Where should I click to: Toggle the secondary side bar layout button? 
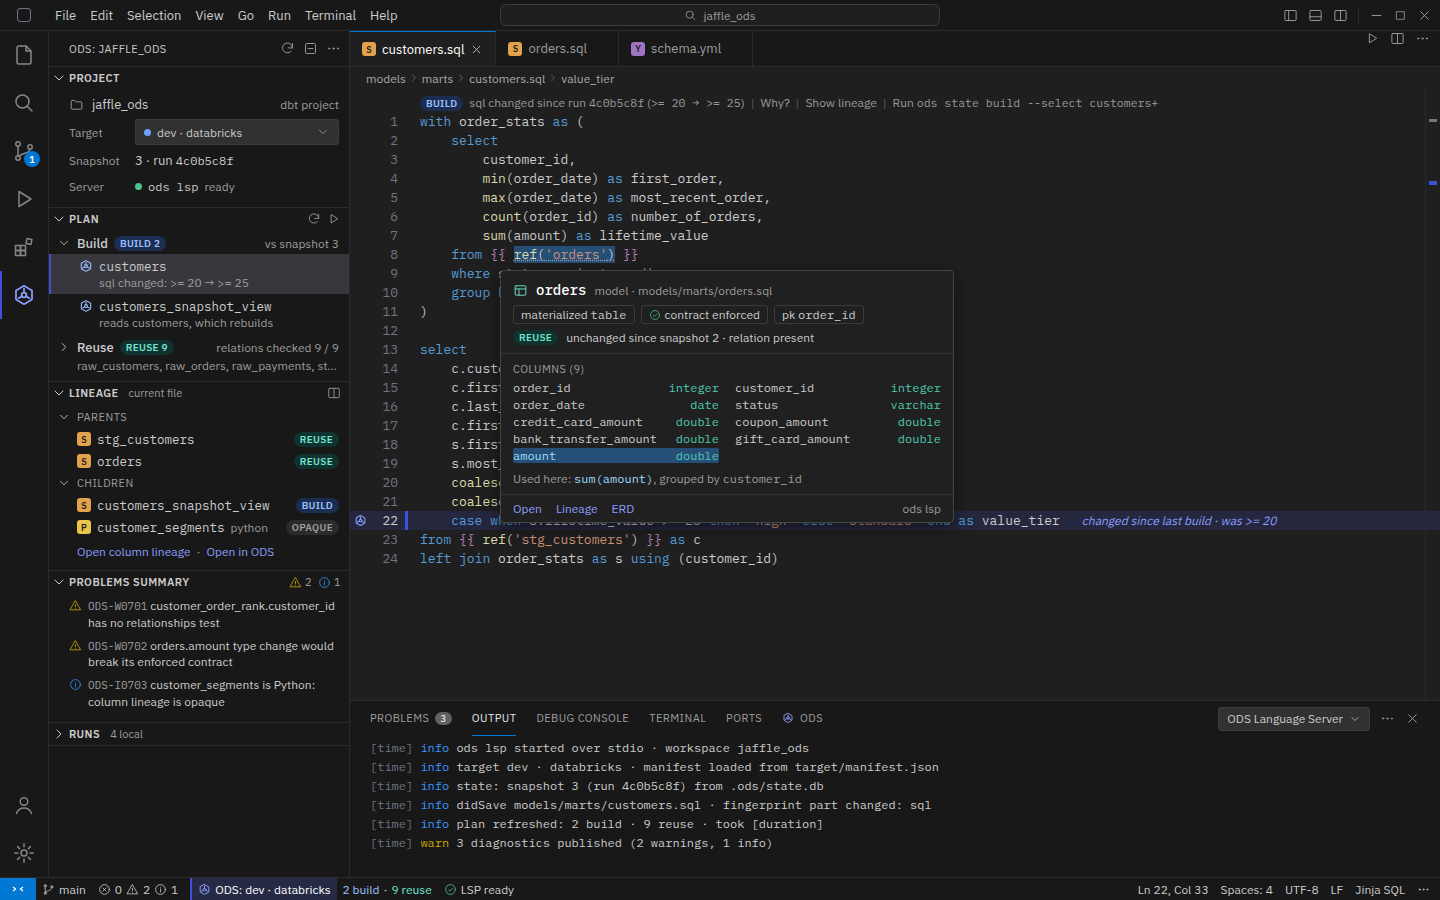pyautogui.click(x=1340, y=15)
